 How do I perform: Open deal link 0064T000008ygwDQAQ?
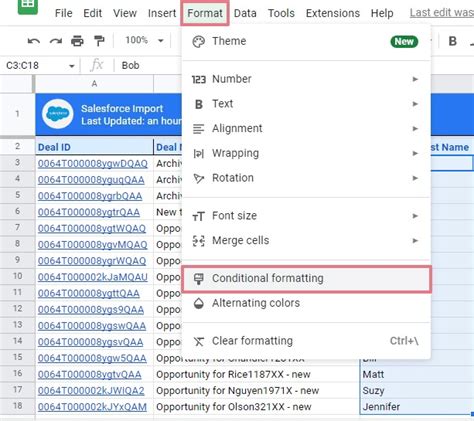pyautogui.click(x=93, y=163)
